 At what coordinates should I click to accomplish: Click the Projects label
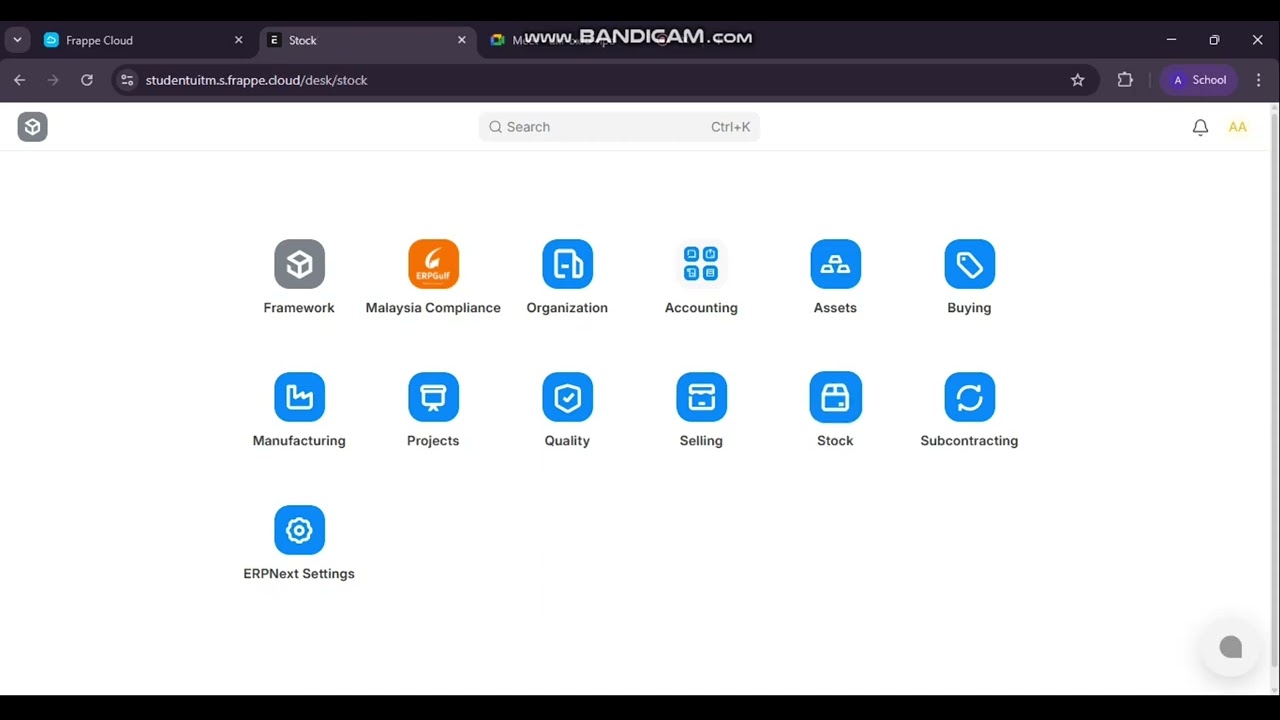tap(433, 441)
